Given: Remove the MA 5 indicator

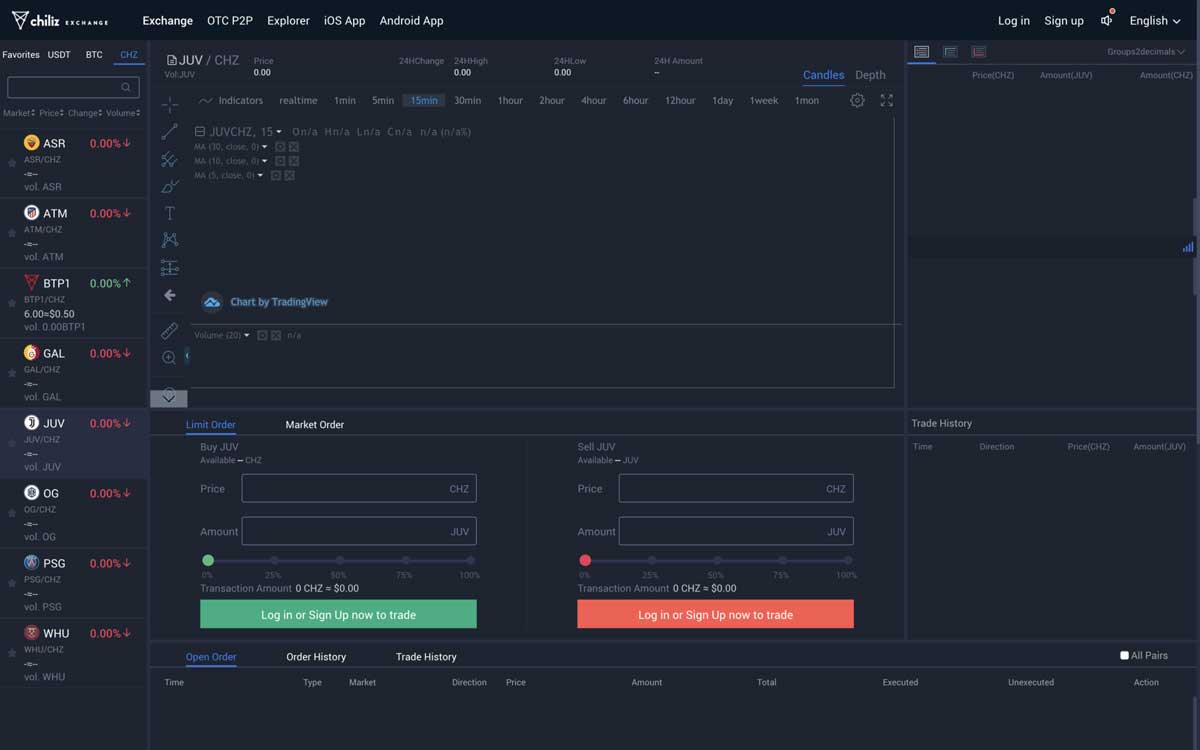Looking at the screenshot, I should pyautogui.click(x=289, y=175).
